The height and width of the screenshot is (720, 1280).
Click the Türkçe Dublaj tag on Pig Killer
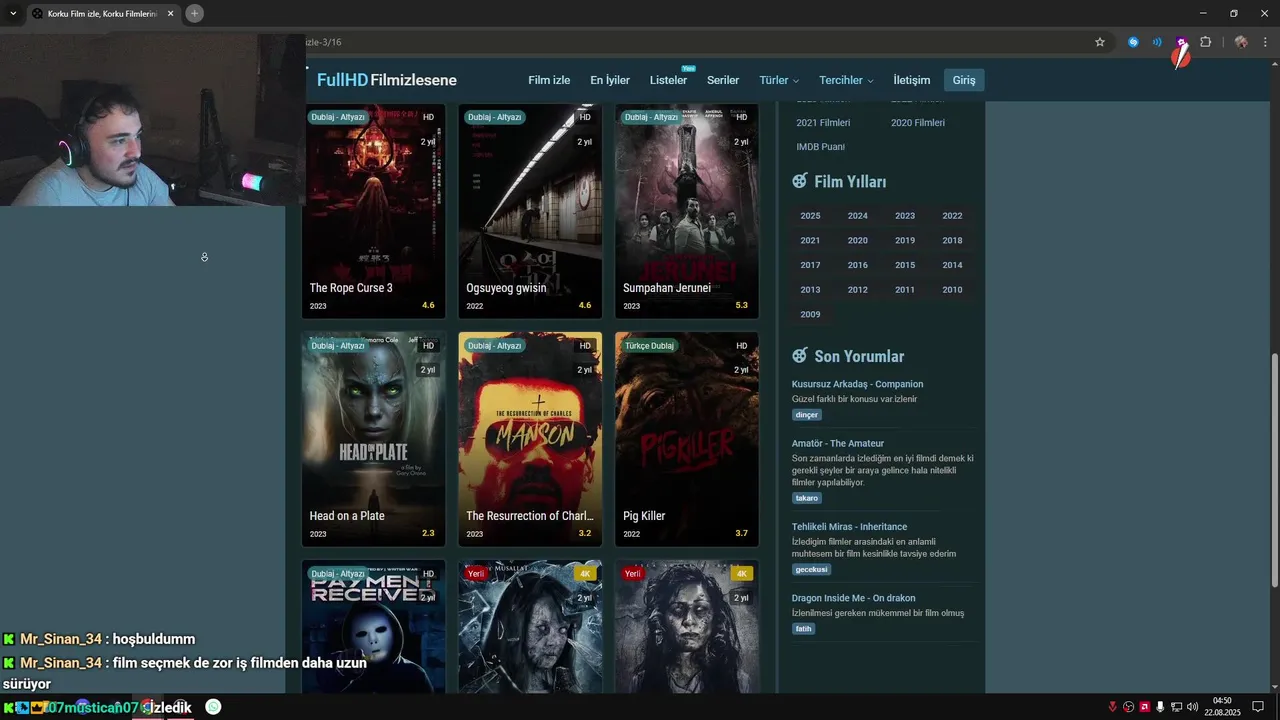pos(649,345)
